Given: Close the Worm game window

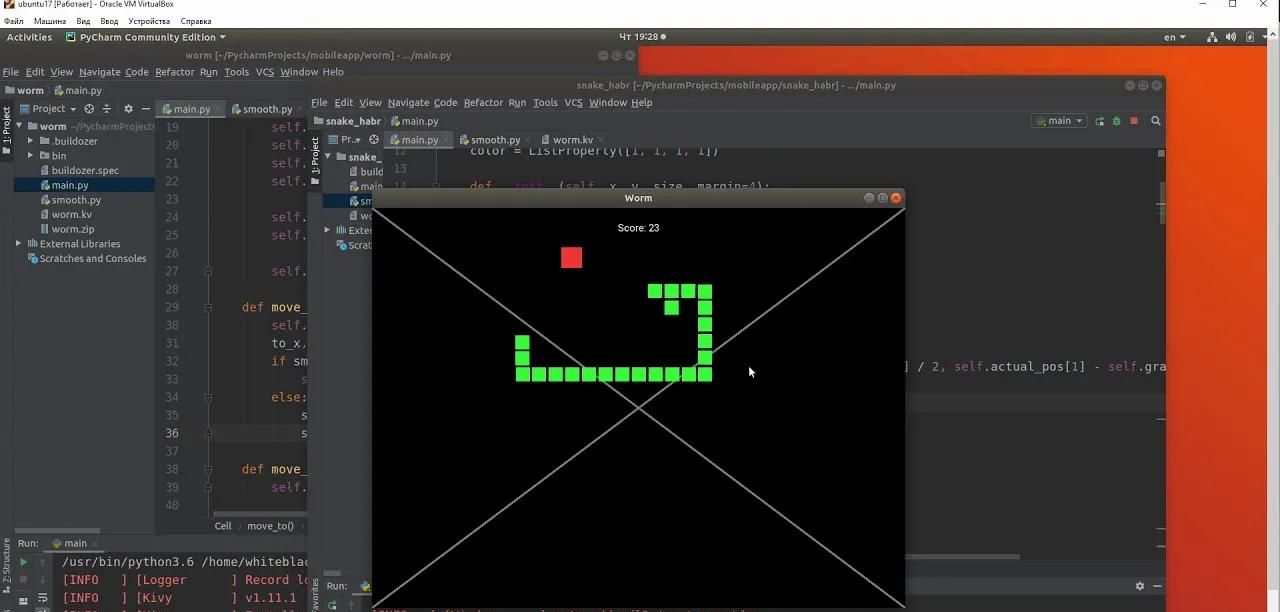Looking at the screenshot, I should point(896,198).
